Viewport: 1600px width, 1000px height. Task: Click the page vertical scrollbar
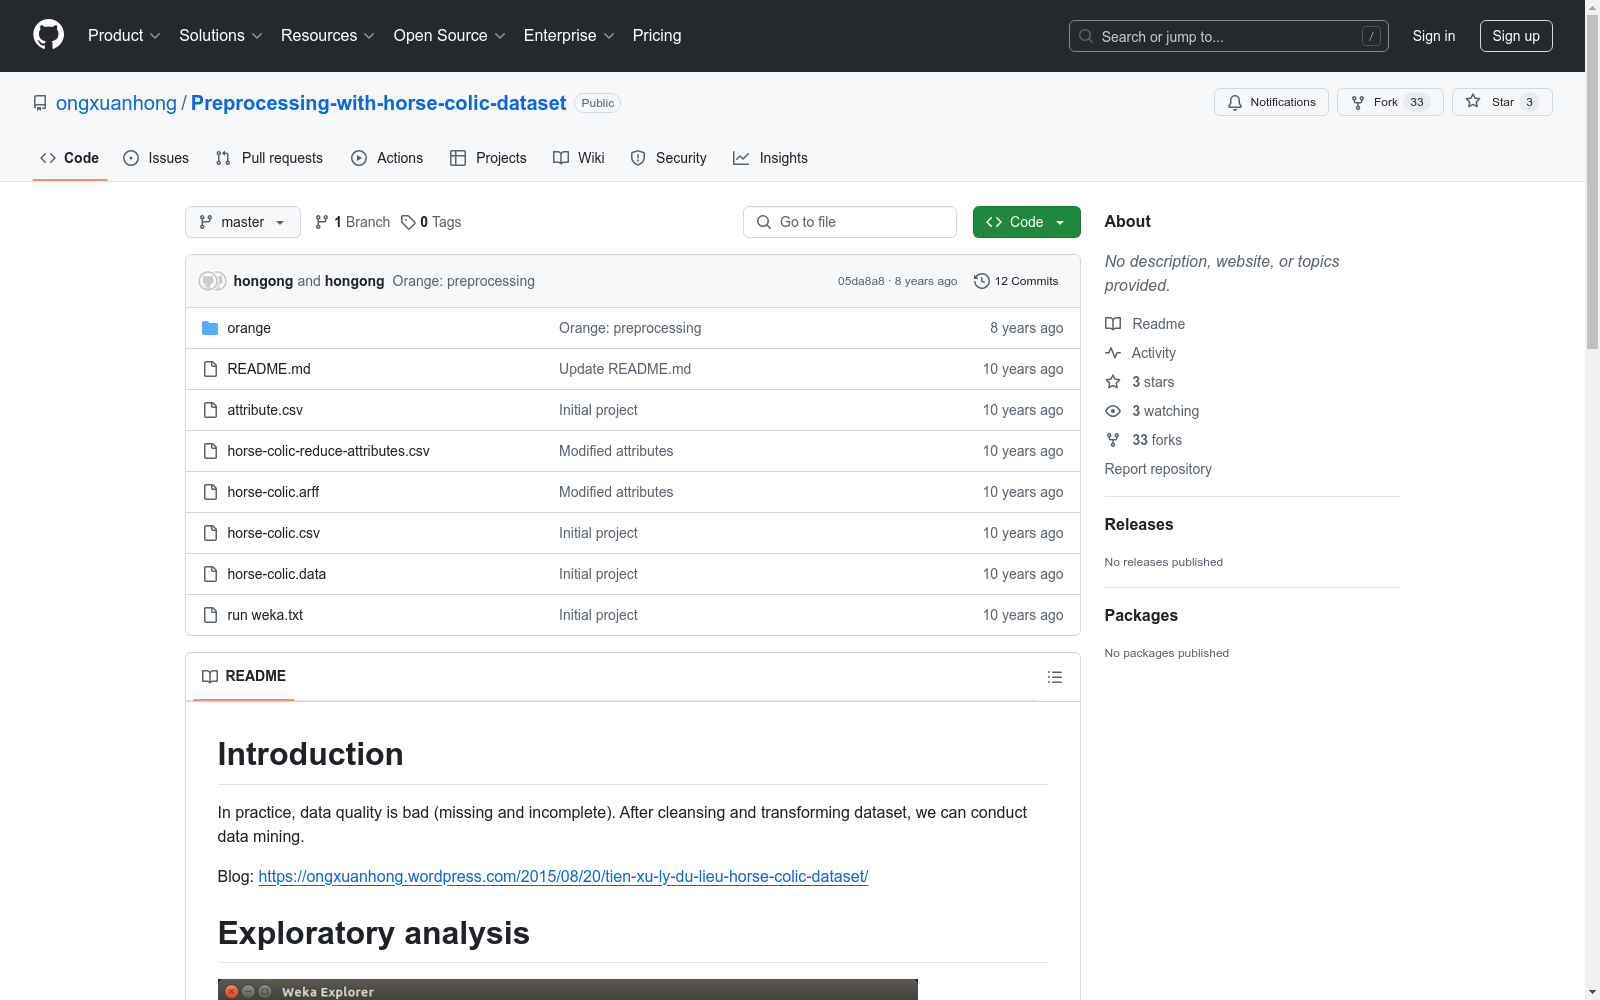coord(1592,180)
